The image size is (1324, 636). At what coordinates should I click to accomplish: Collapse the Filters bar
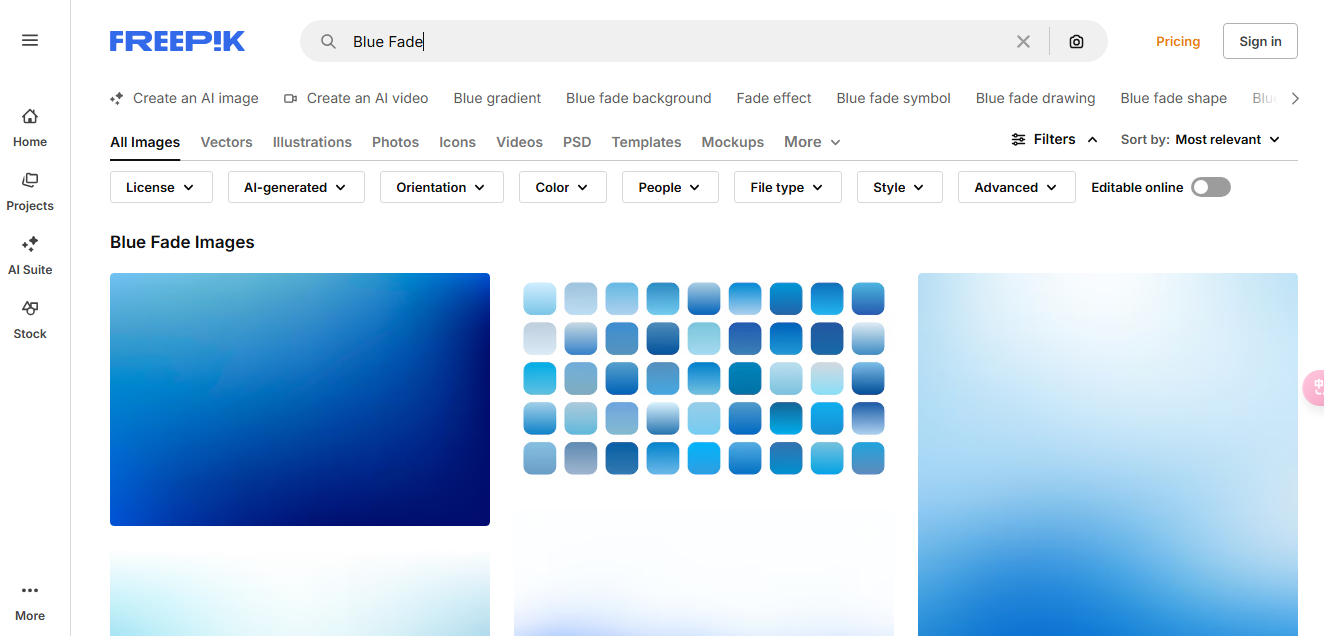1054,139
